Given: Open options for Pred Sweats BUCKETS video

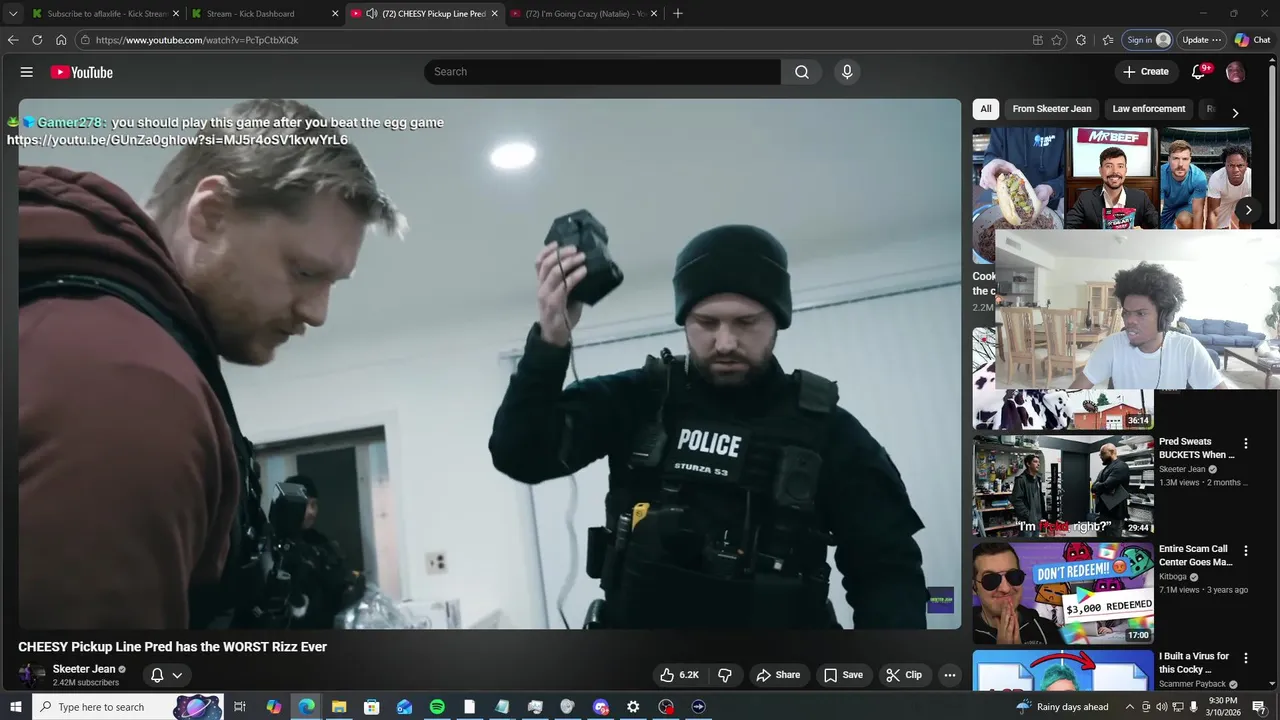Looking at the screenshot, I should [x=1246, y=443].
